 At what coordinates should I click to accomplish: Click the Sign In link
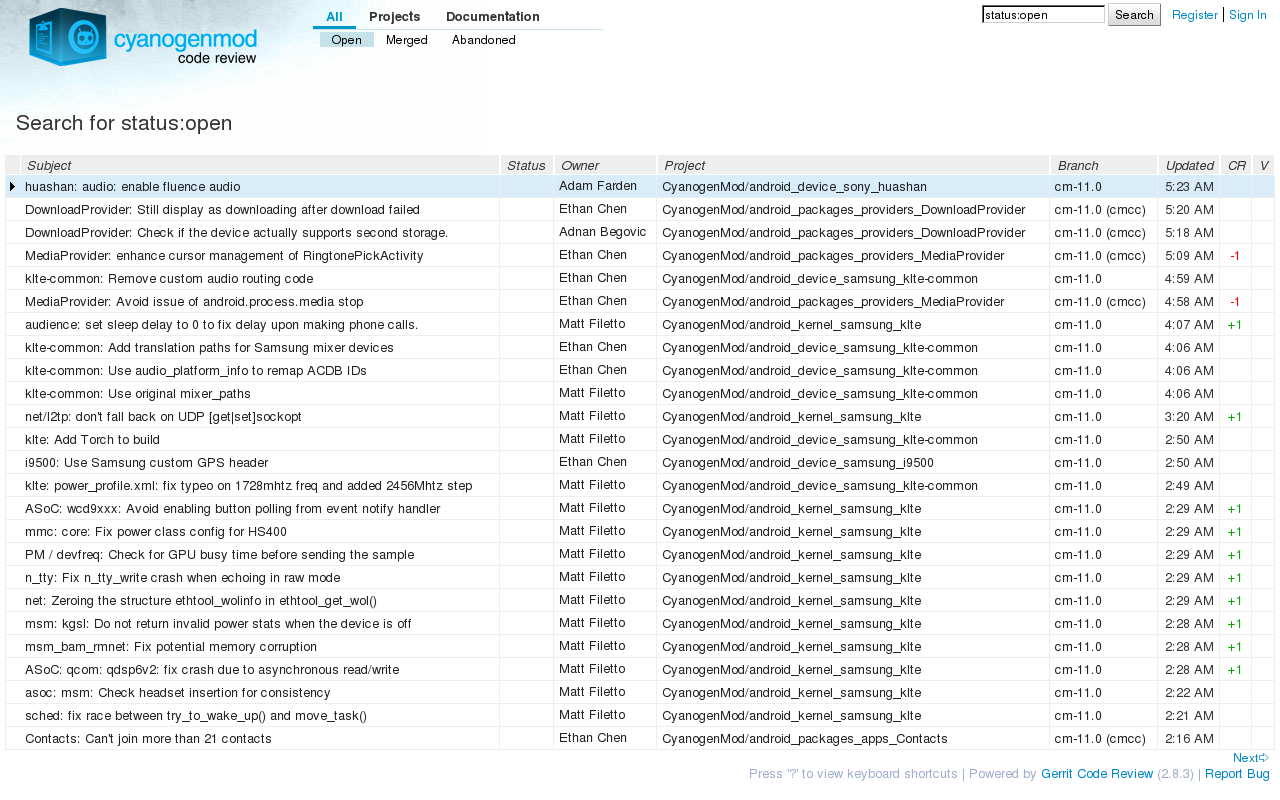click(1248, 15)
